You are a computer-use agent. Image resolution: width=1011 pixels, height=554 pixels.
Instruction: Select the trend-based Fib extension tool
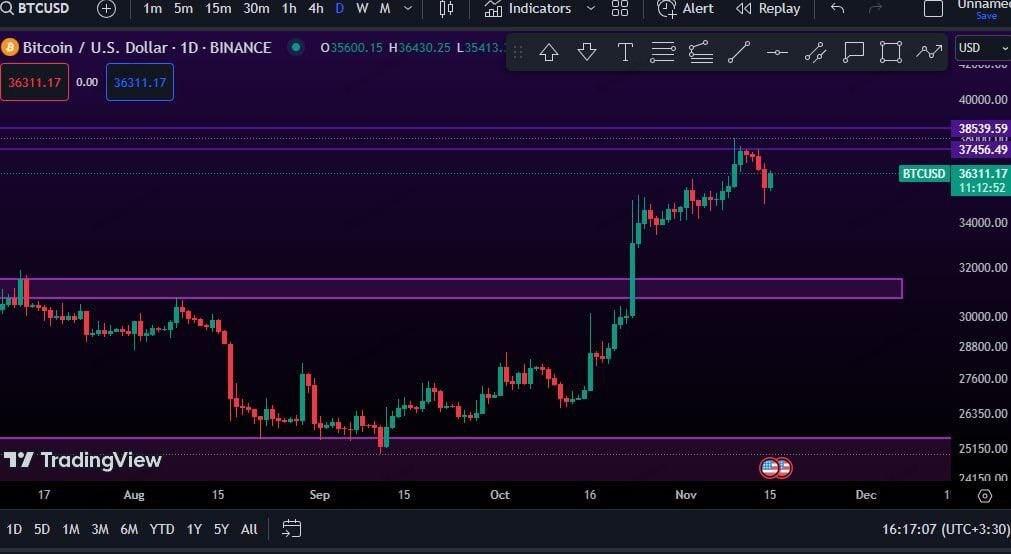coord(701,52)
